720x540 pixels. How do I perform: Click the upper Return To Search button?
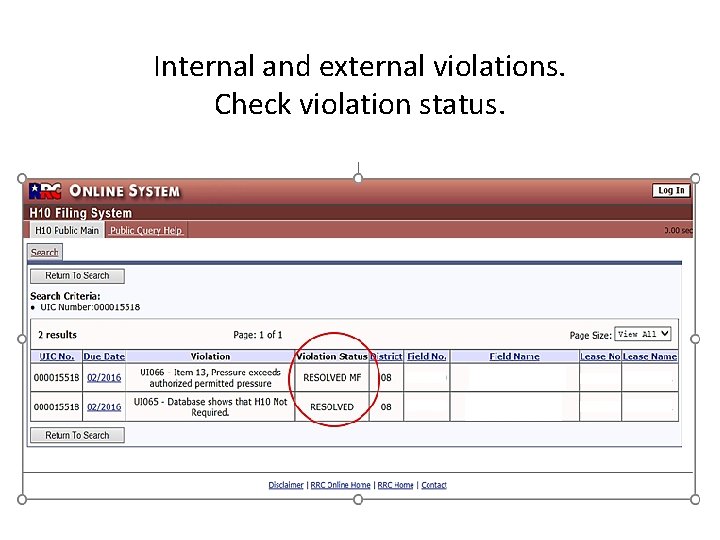coord(77,276)
